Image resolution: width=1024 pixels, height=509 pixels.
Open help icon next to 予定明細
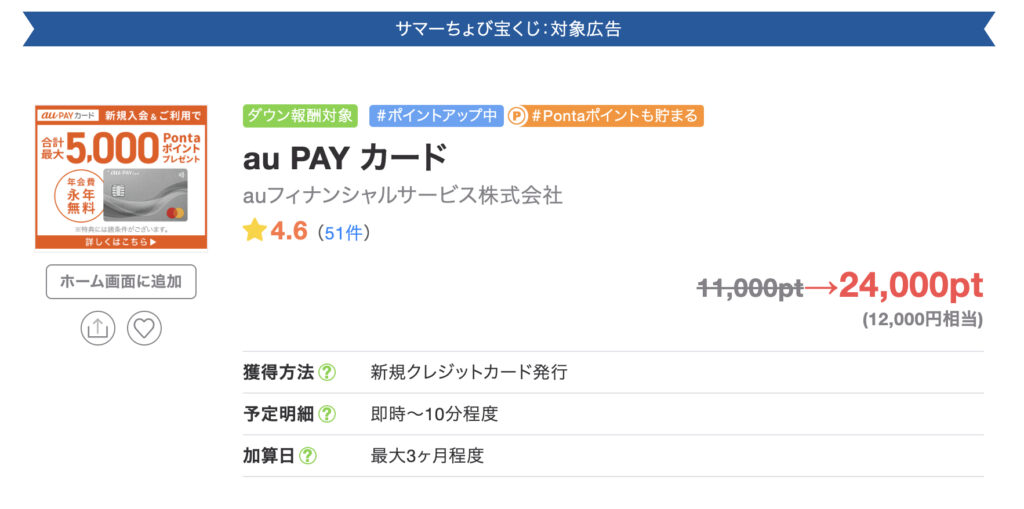pos(327,414)
